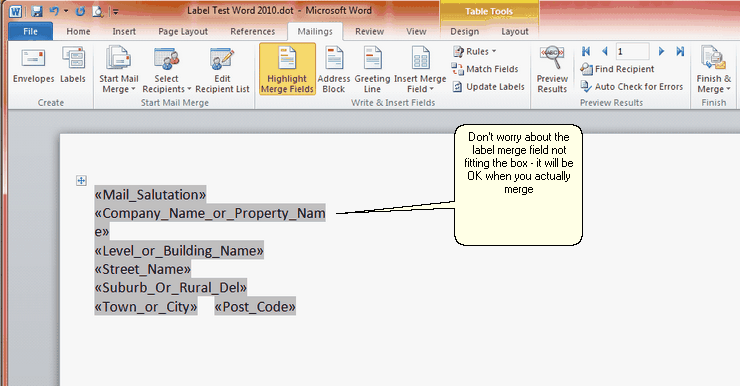Image resolution: width=740 pixels, height=386 pixels.
Task: Go to previous record
Action: click(605, 51)
